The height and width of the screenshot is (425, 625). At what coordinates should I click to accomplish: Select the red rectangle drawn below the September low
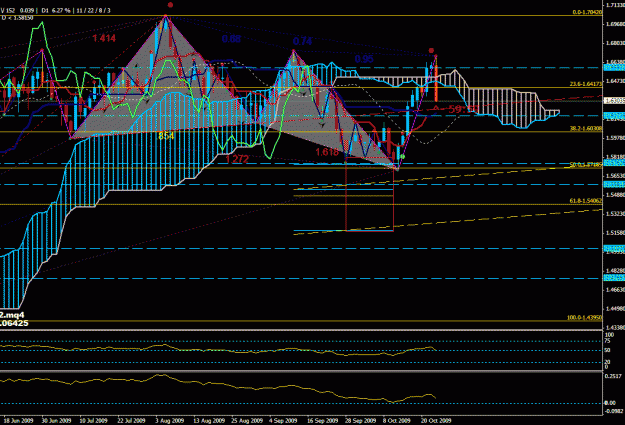coord(369,194)
